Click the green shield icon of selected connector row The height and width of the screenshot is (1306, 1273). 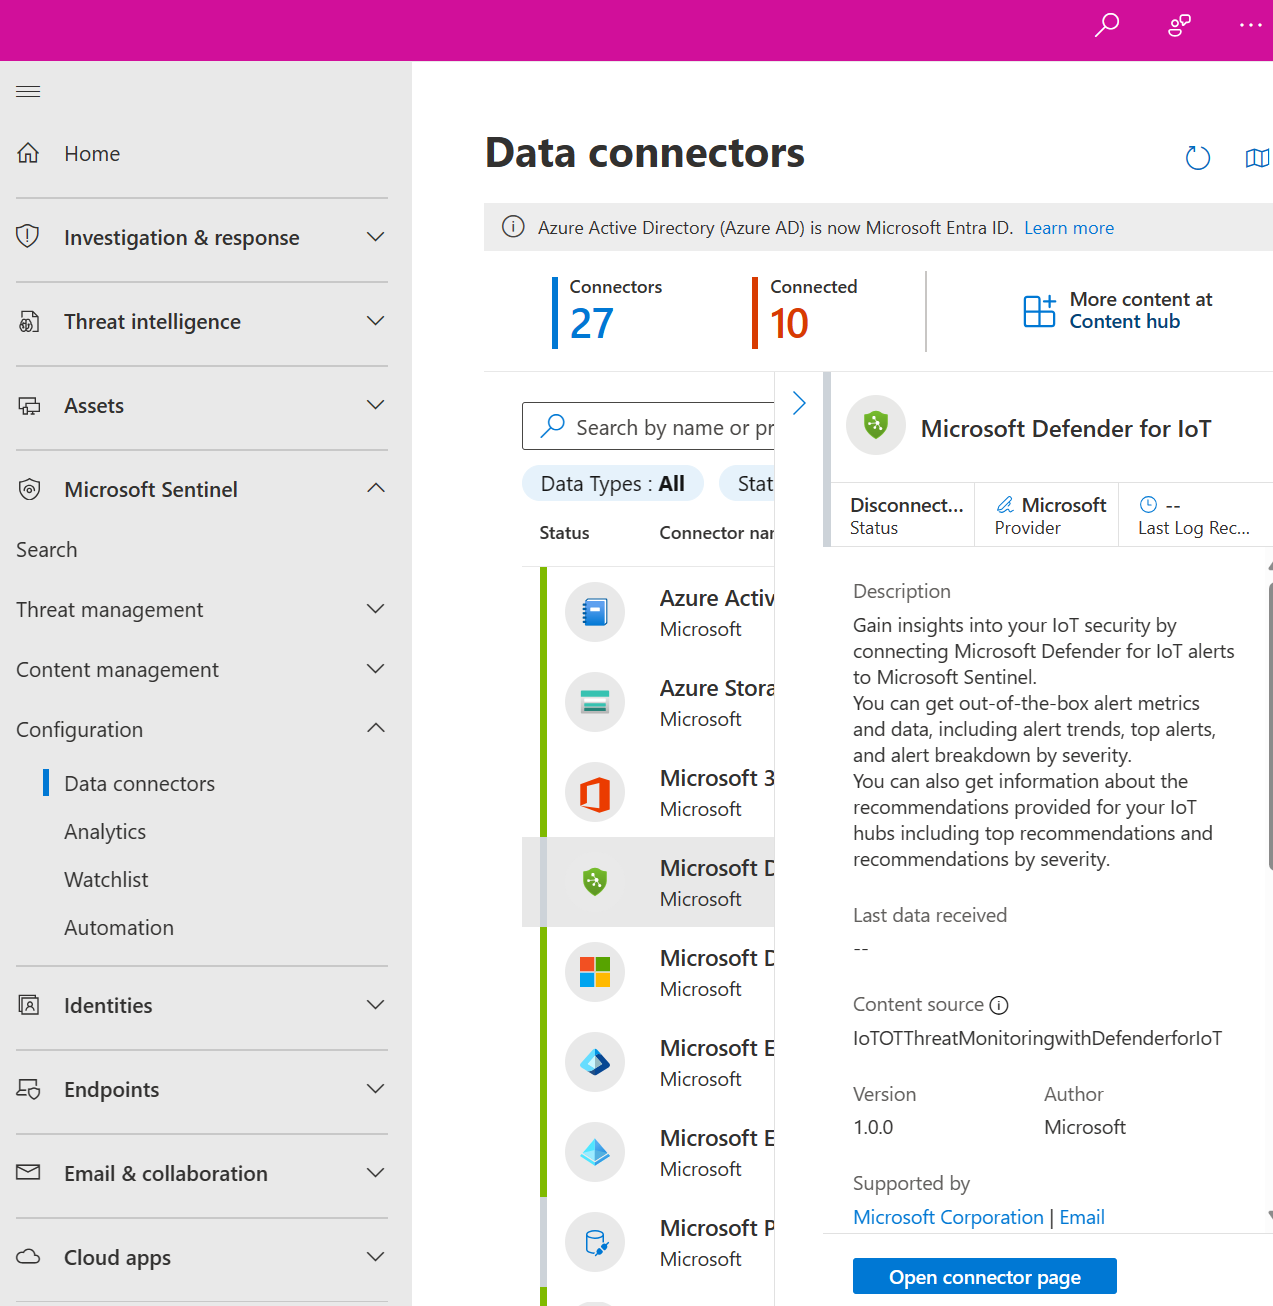595,881
